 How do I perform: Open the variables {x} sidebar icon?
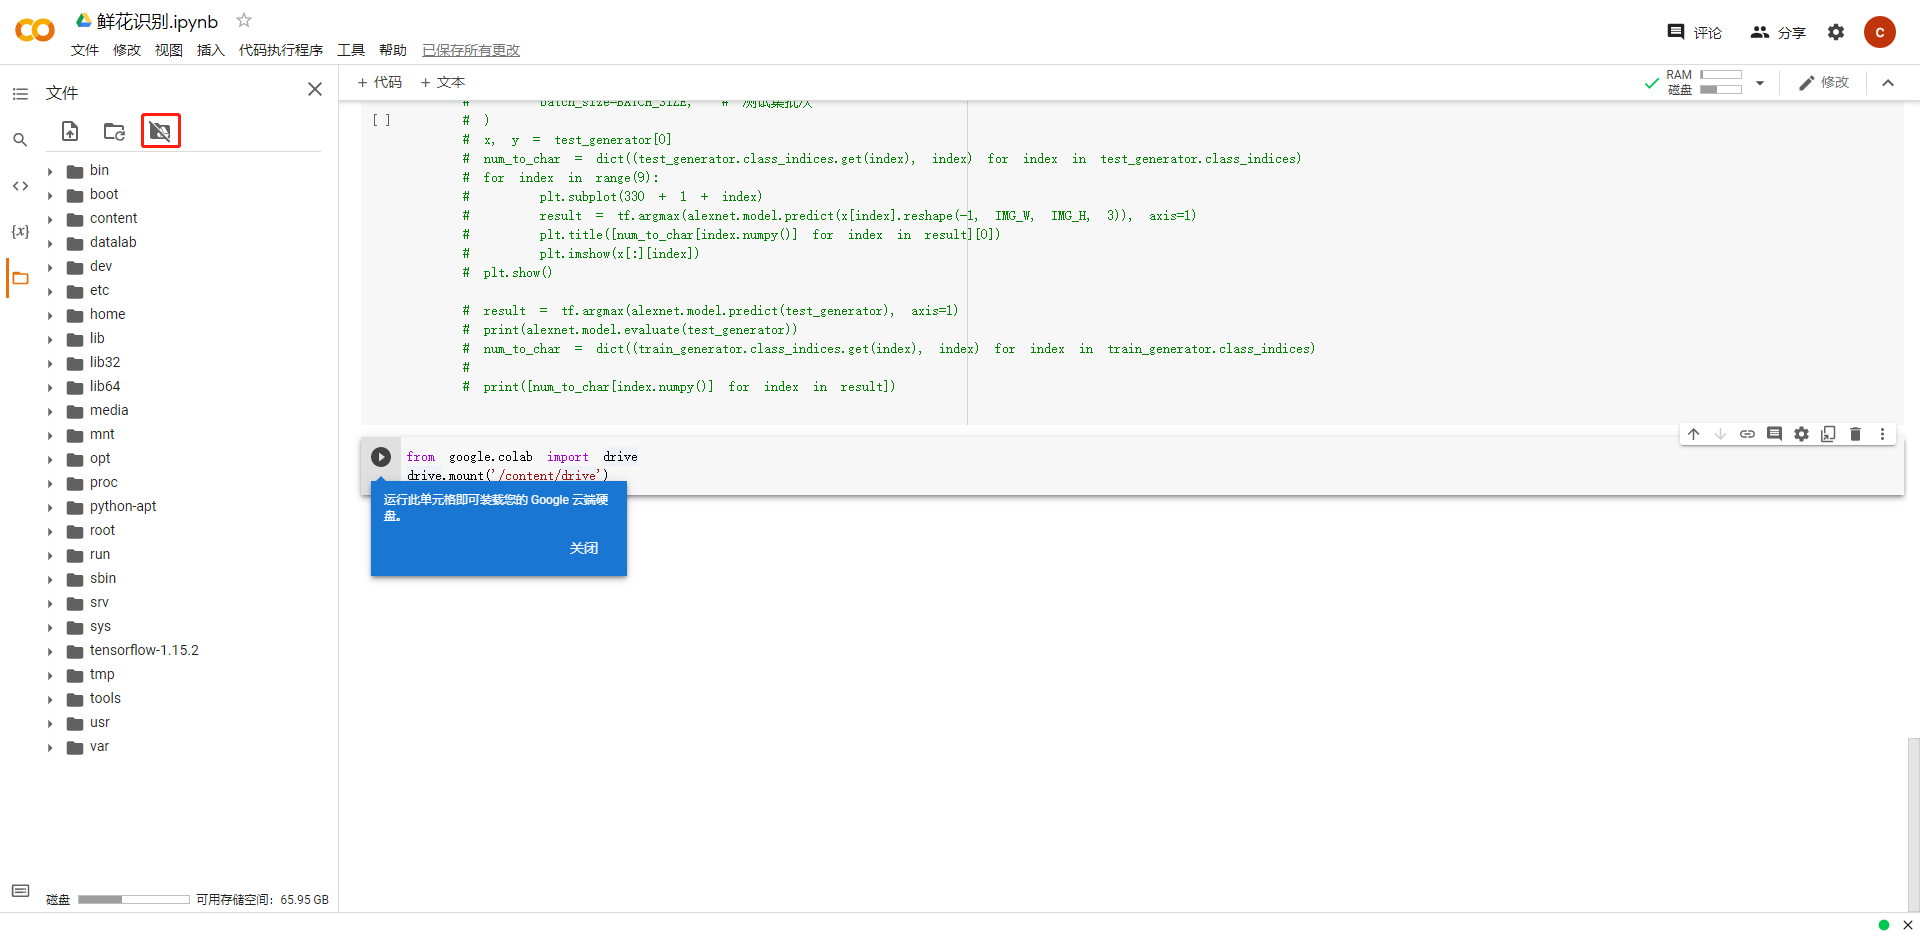(20, 231)
